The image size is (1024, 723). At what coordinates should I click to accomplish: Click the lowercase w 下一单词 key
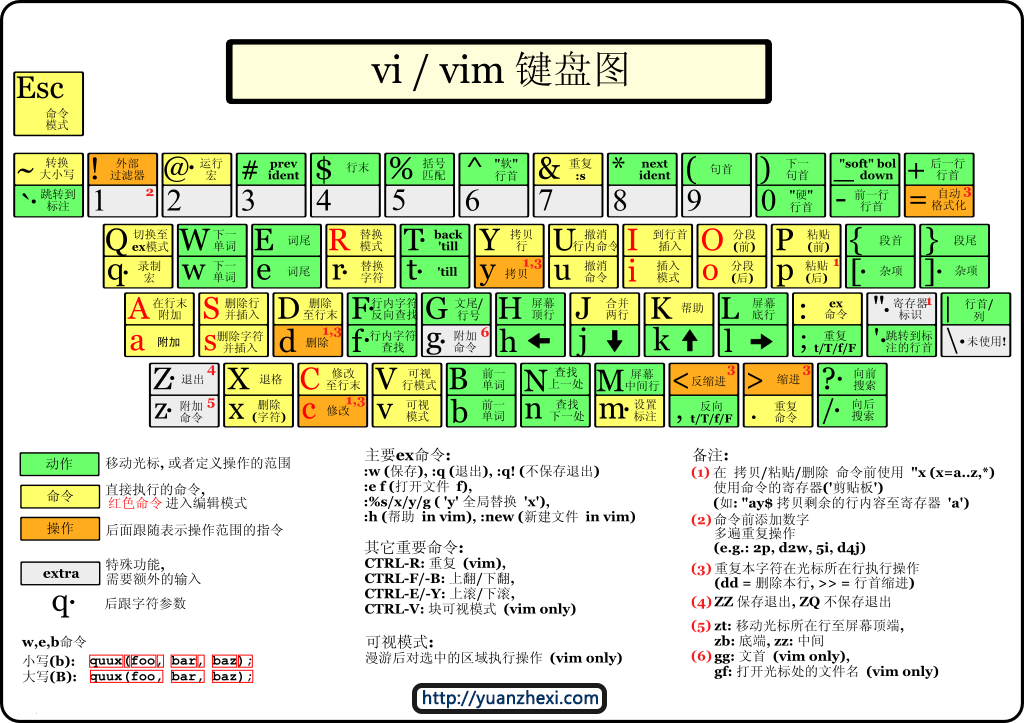tap(212, 272)
